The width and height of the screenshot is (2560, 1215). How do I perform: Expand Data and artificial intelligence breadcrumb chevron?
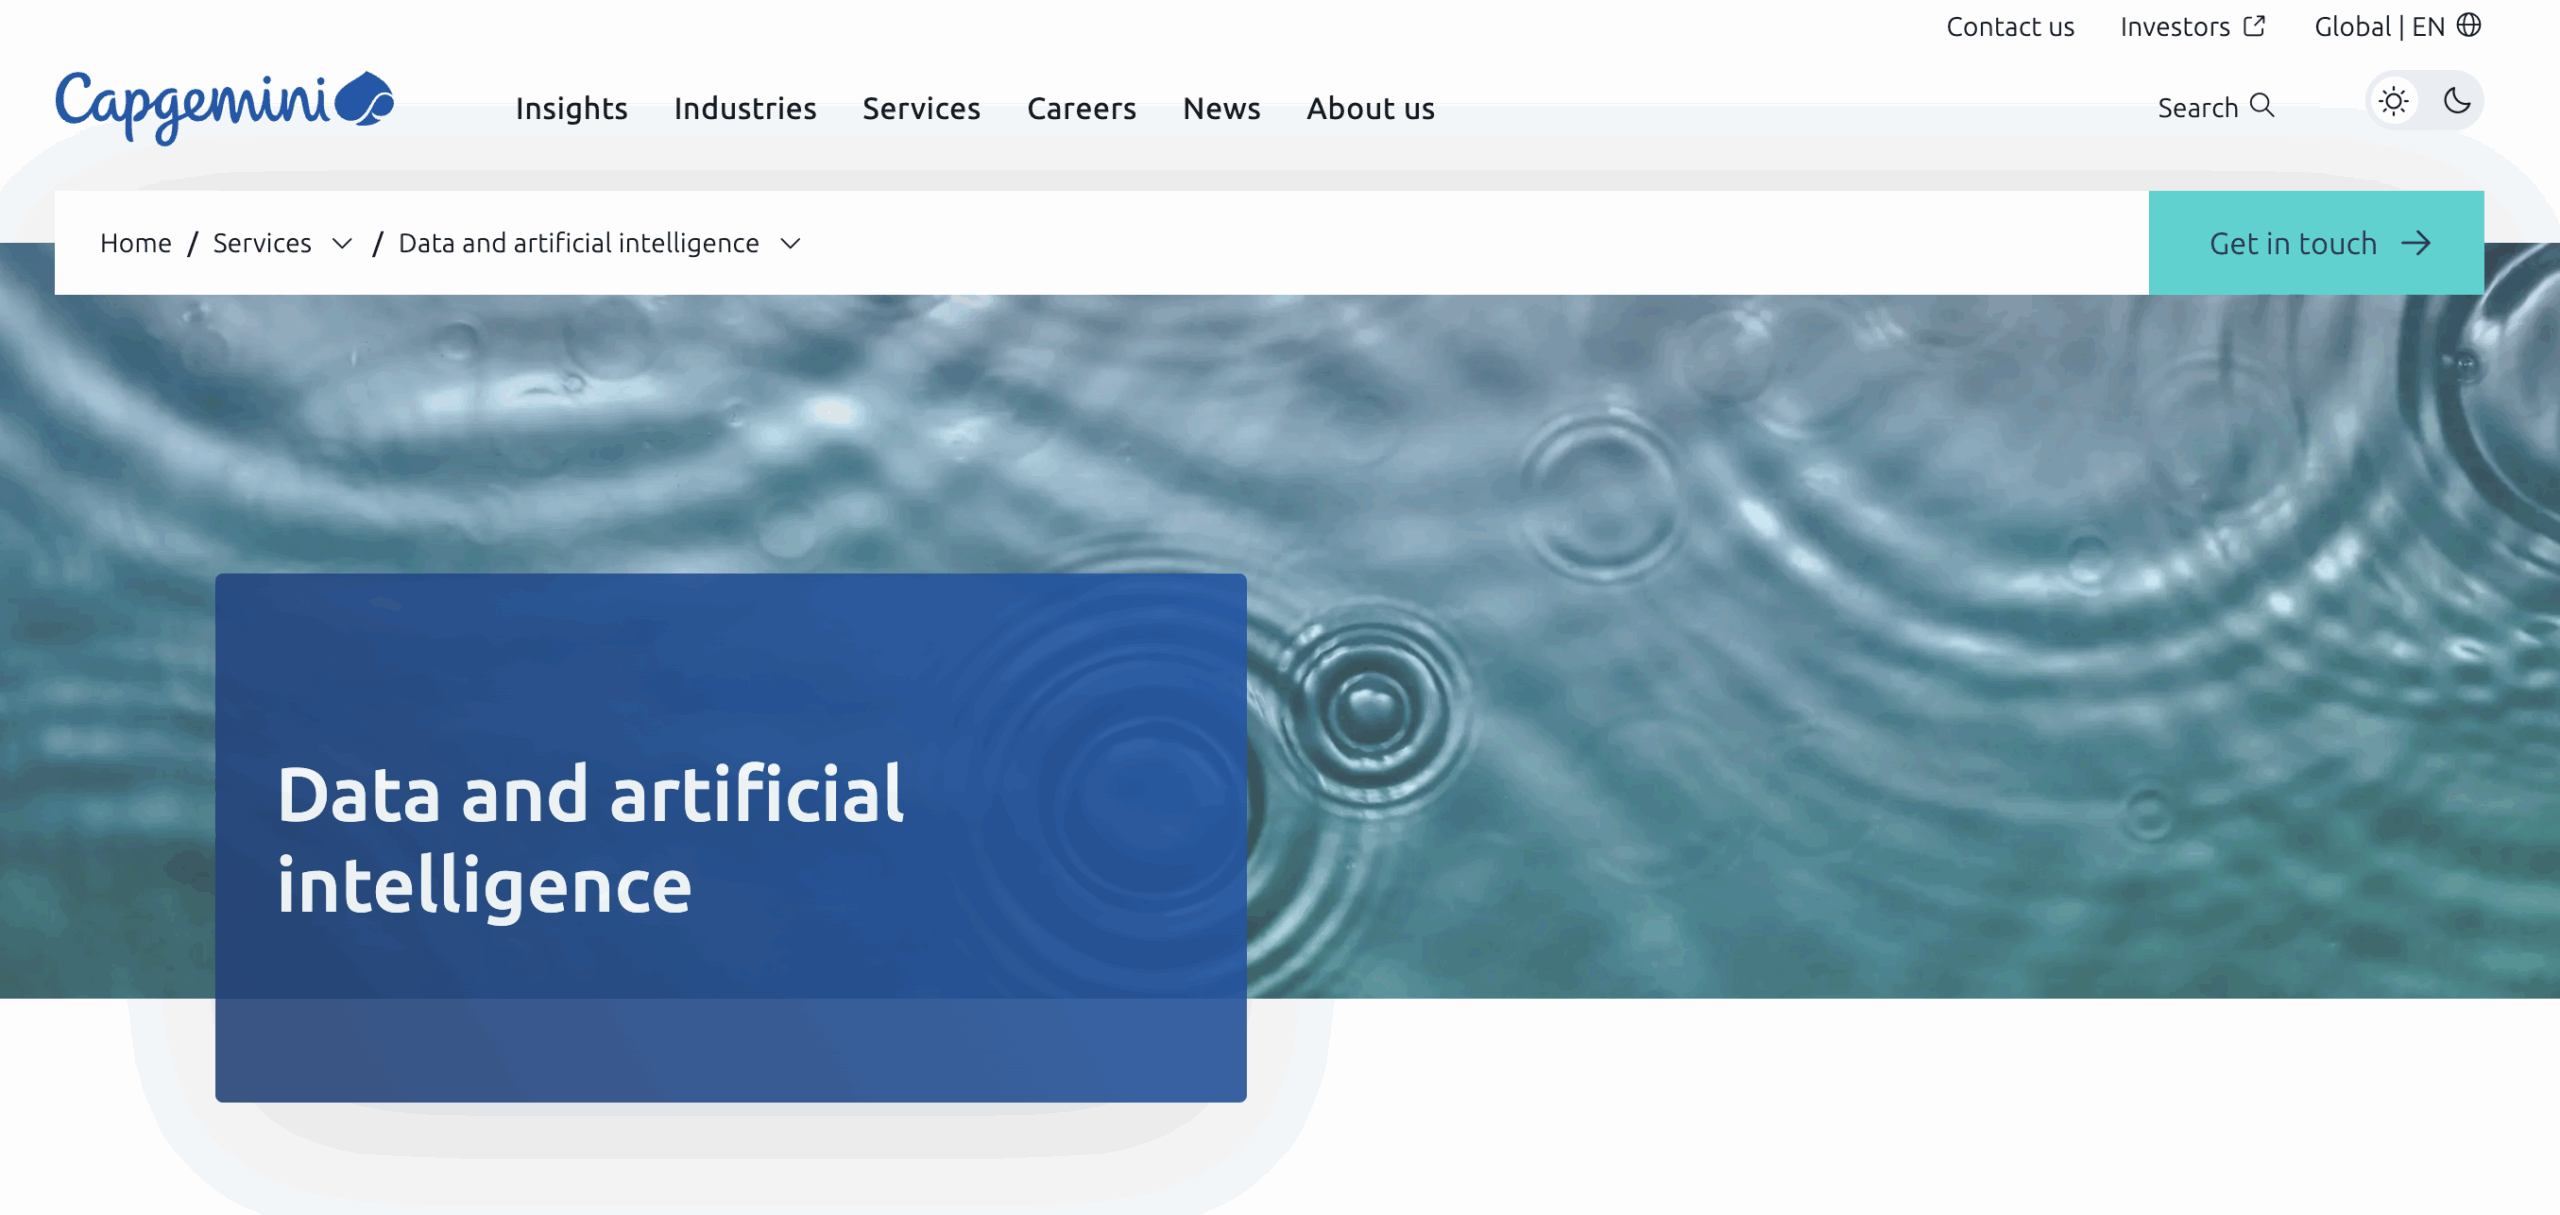(790, 244)
